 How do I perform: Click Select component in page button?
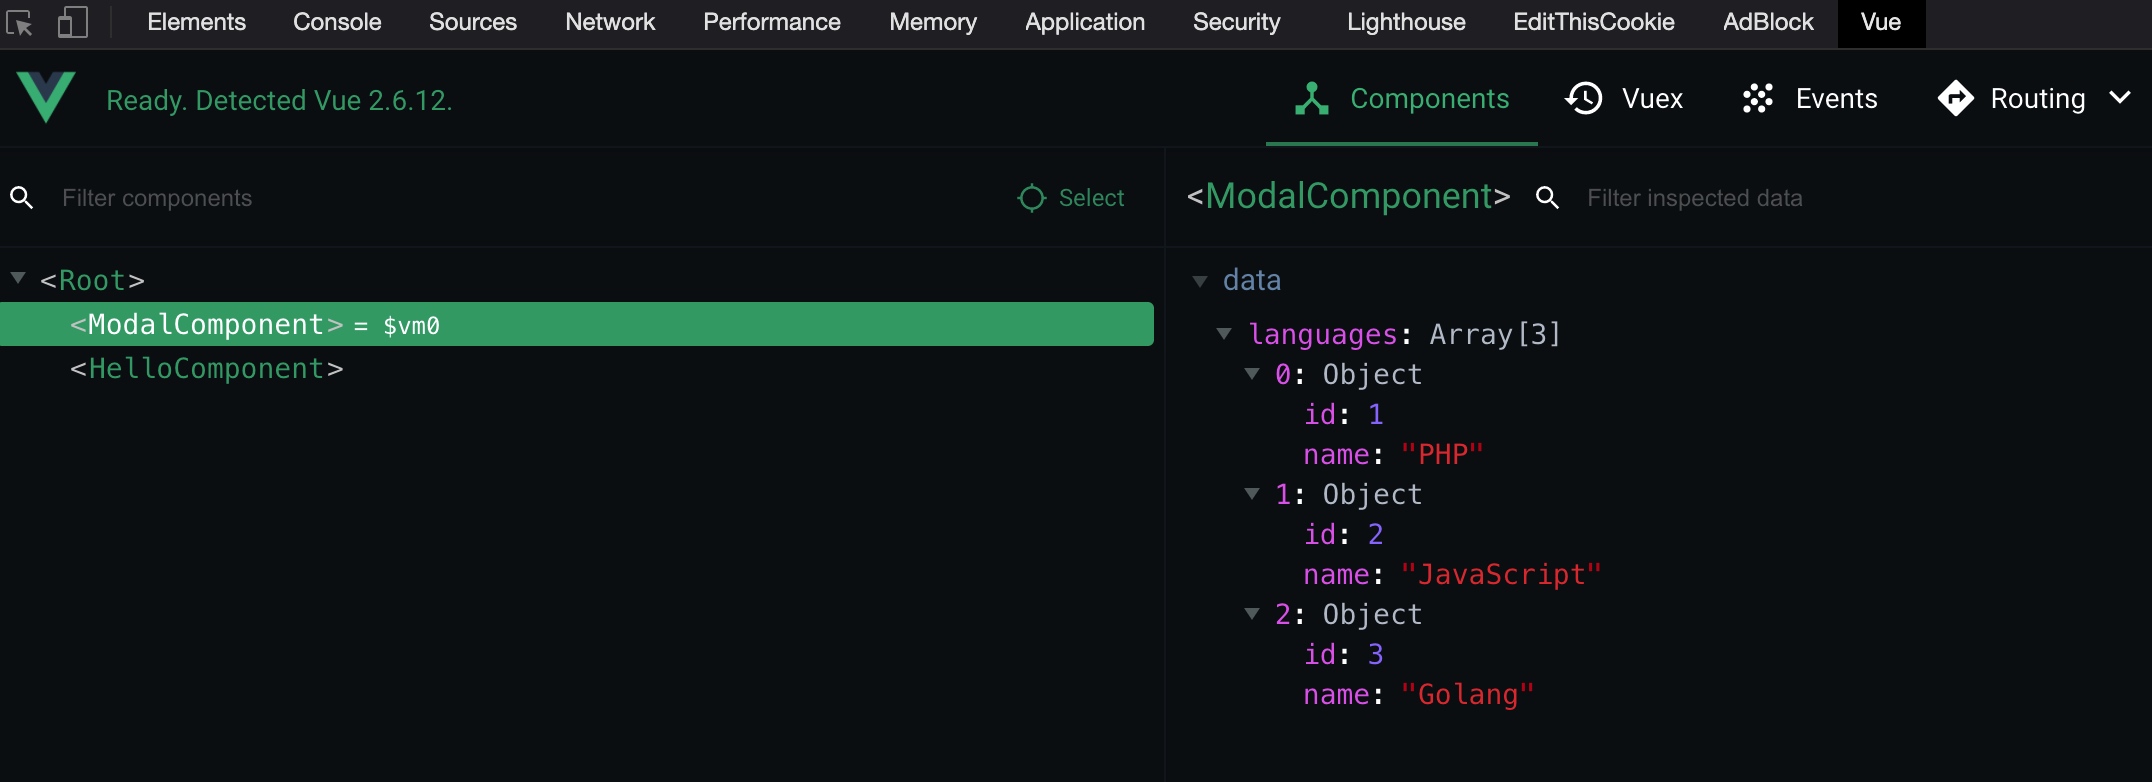[1071, 198]
